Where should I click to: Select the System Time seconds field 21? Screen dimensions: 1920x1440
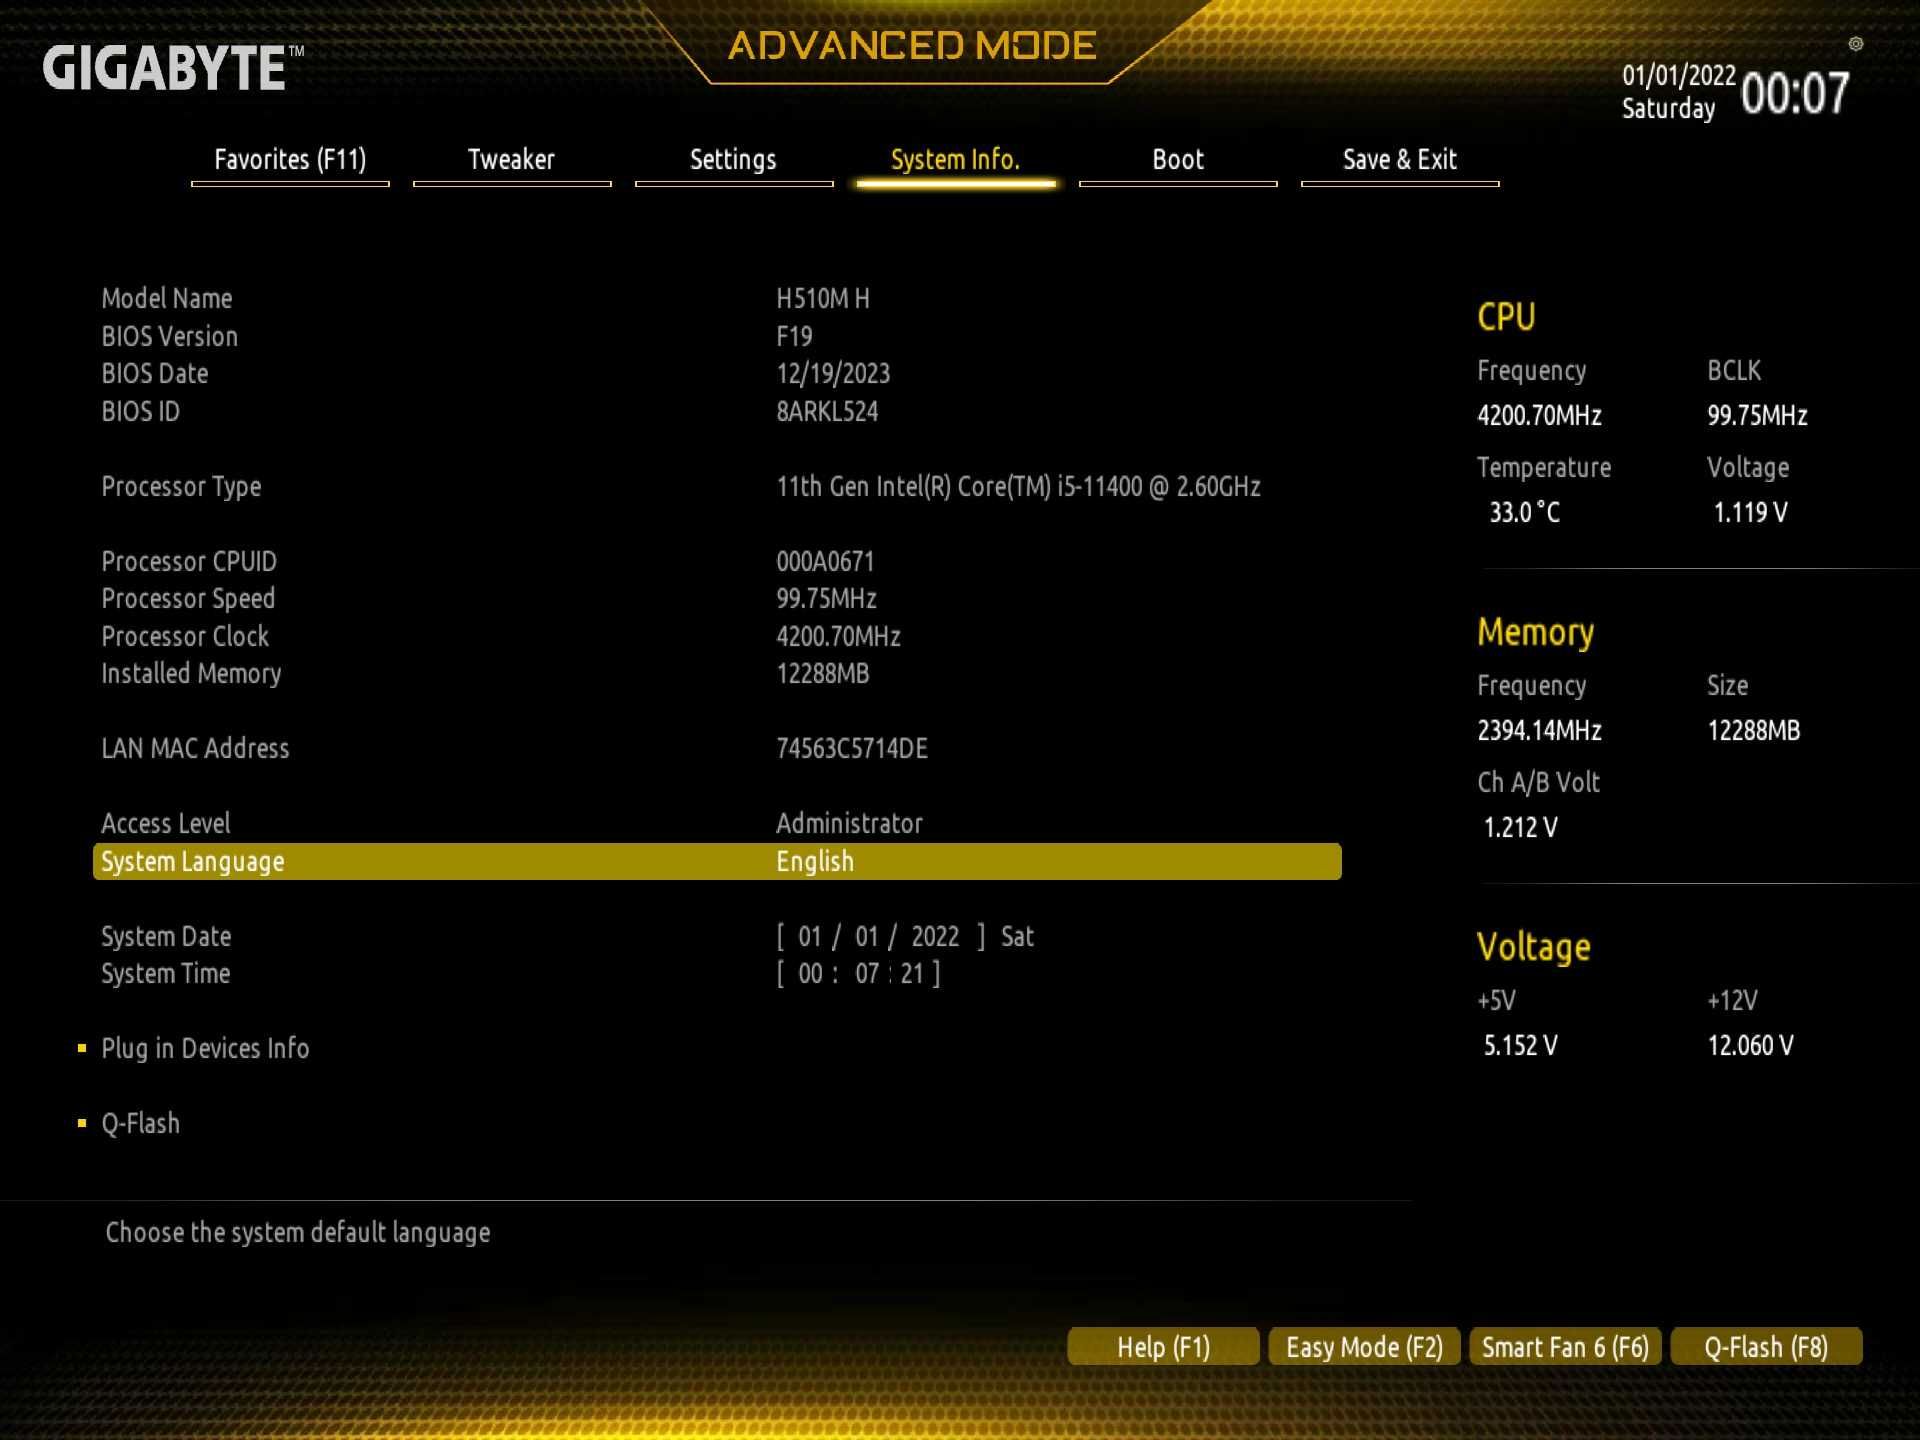[x=911, y=974]
